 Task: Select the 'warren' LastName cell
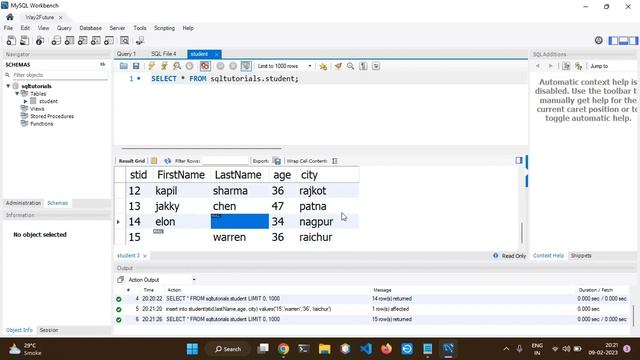pyautogui.click(x=239, y=237)
